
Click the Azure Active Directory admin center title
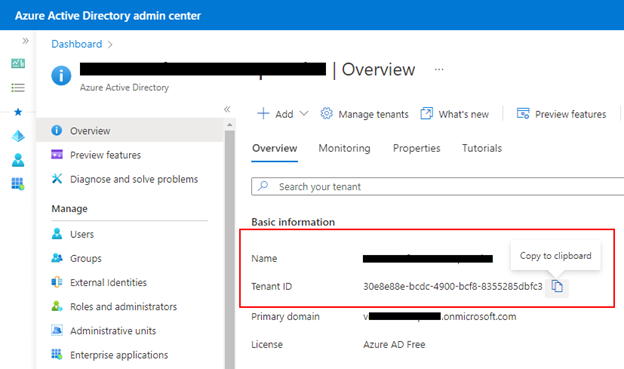(x=108, y=16)
